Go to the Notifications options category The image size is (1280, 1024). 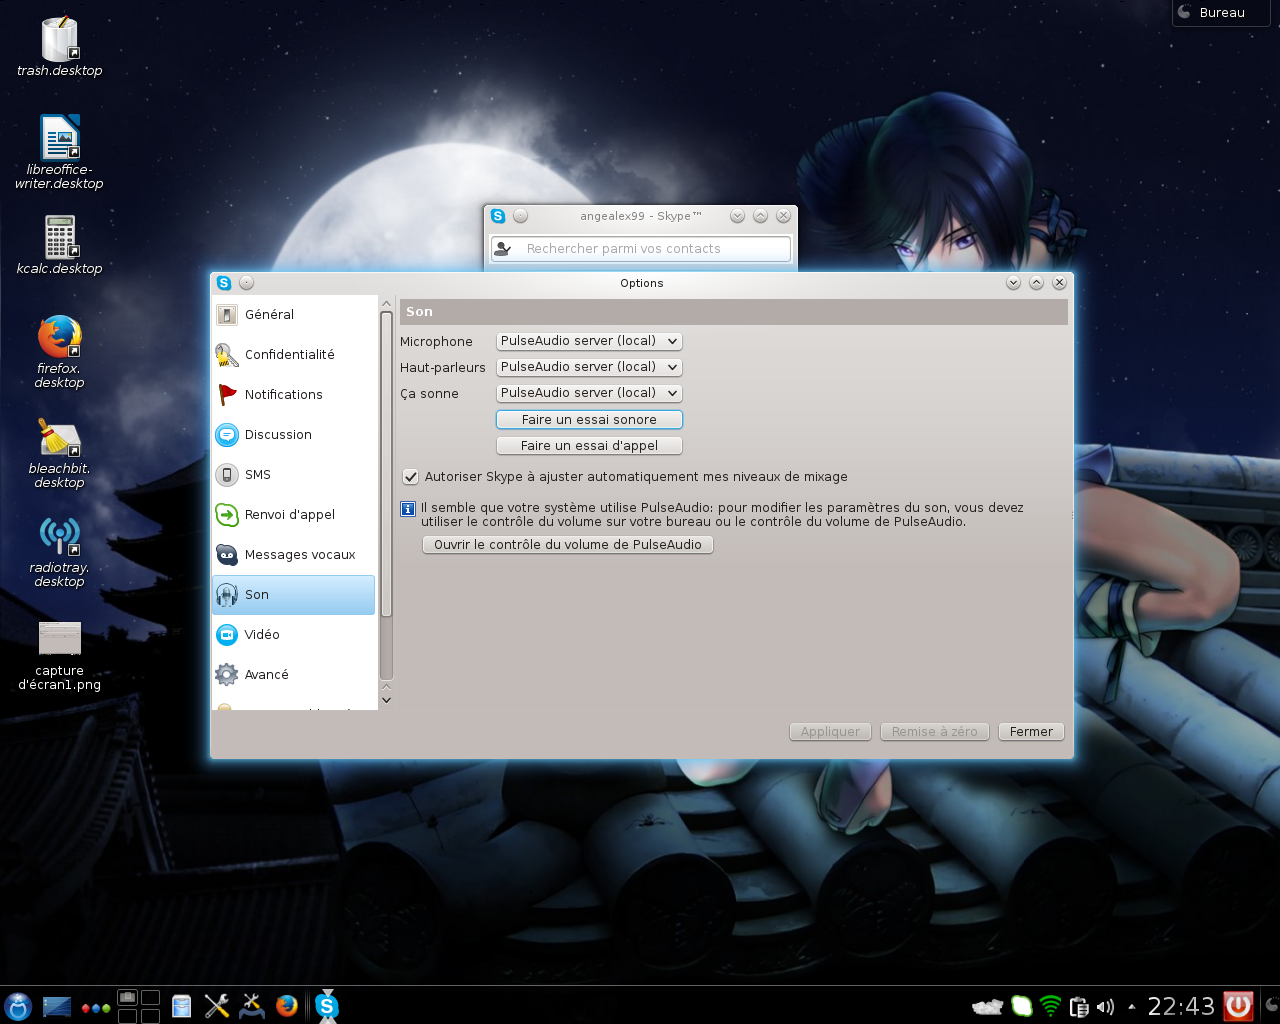(294, 394)
